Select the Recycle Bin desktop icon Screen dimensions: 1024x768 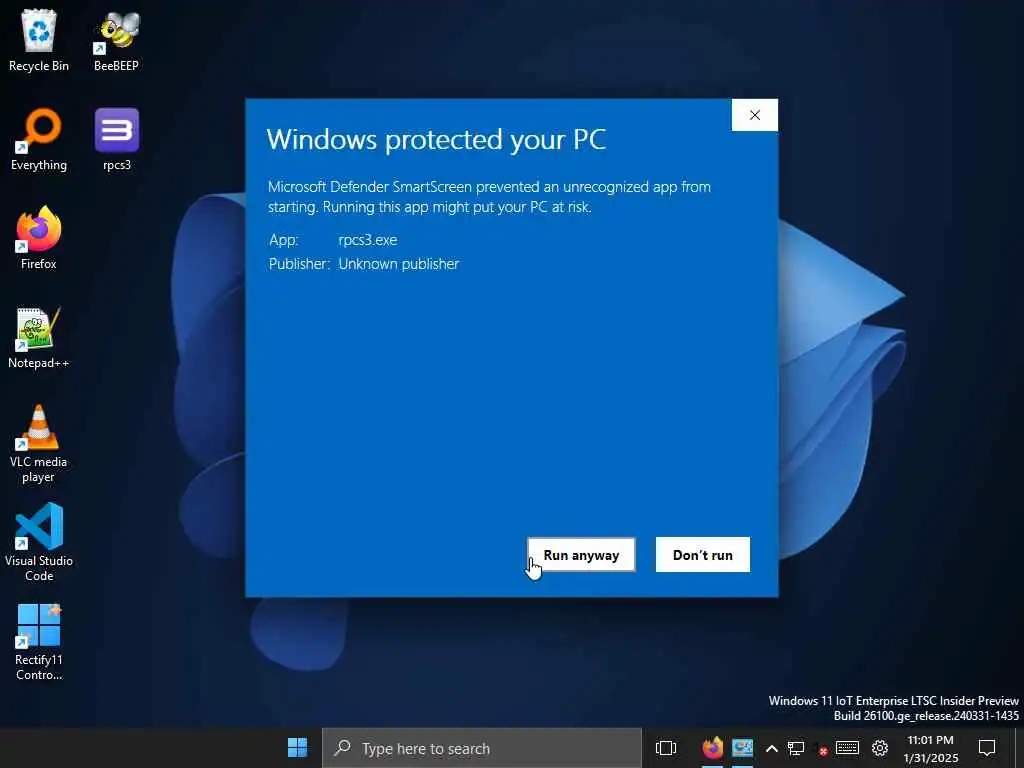coord(39,40)
